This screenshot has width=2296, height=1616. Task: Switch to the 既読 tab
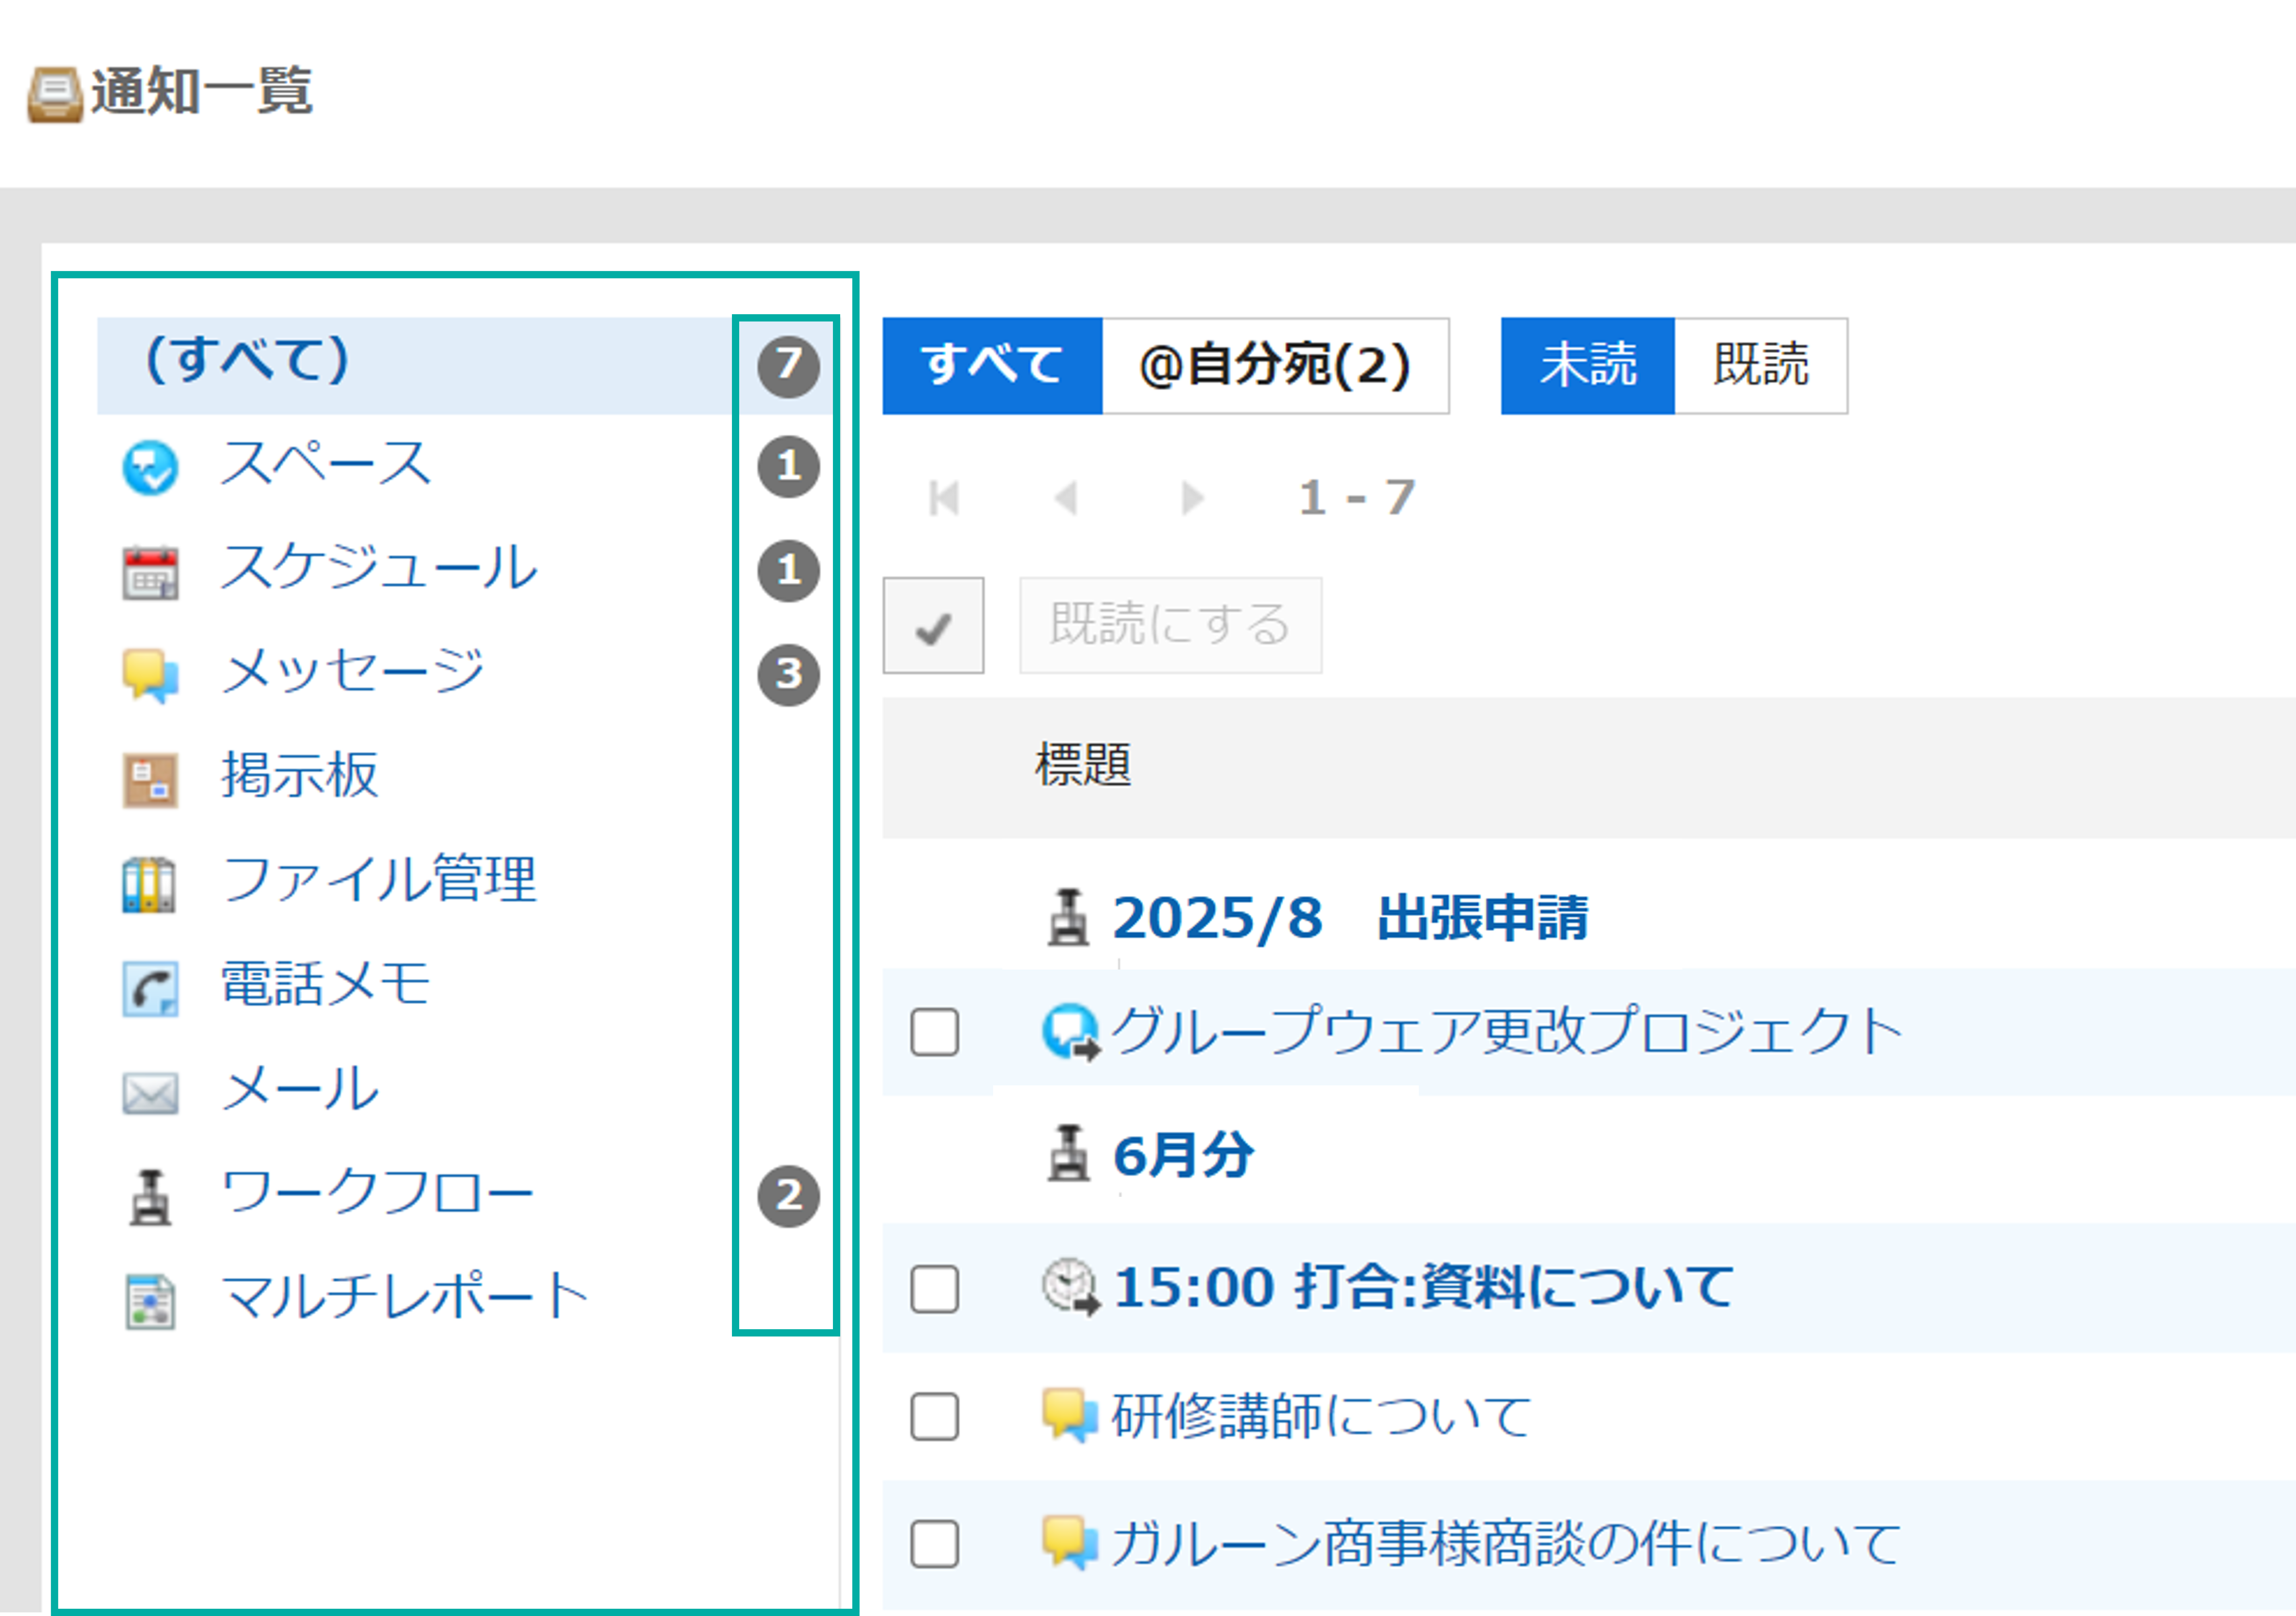[1761, 366]
